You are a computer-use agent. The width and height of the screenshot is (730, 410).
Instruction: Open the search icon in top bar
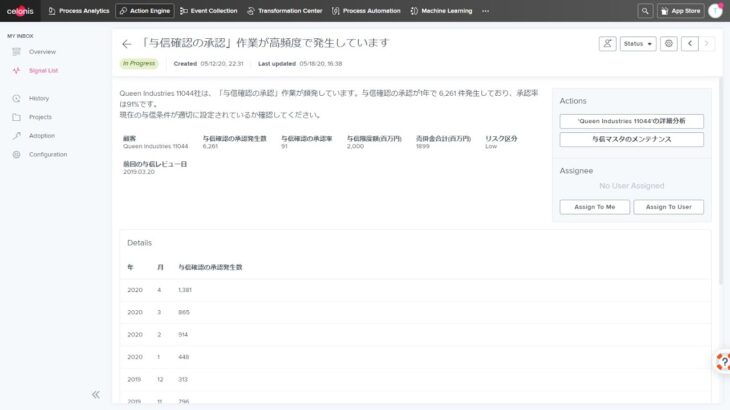click(645, 11)
